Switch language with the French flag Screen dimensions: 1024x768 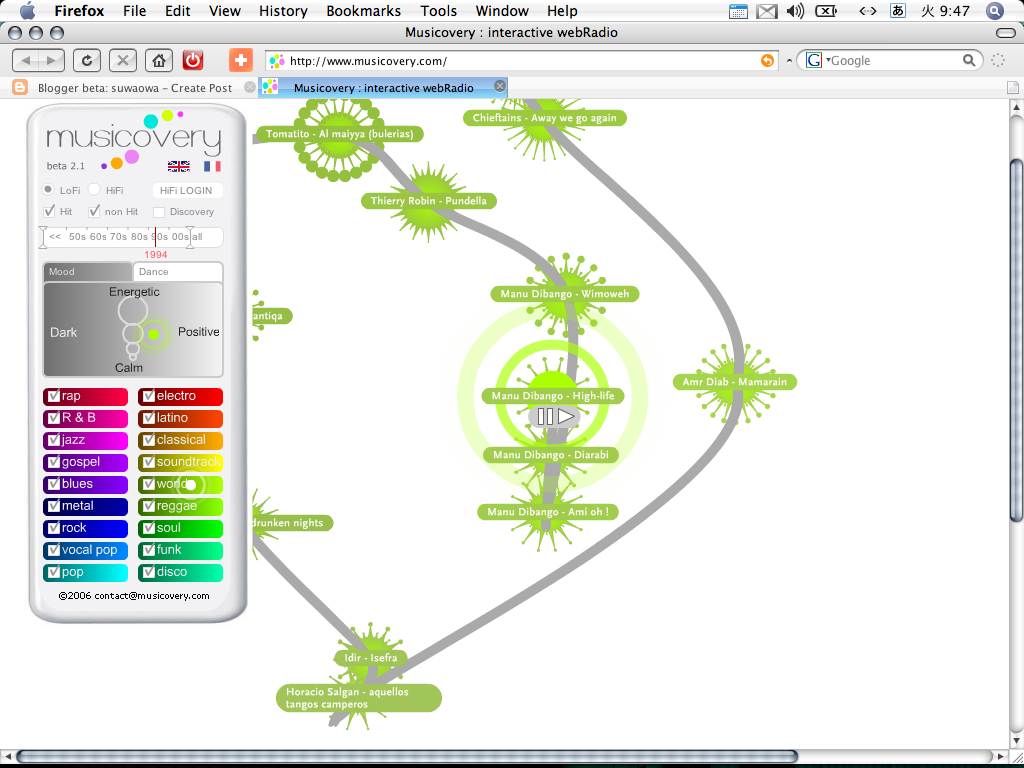tap(212, 166)
